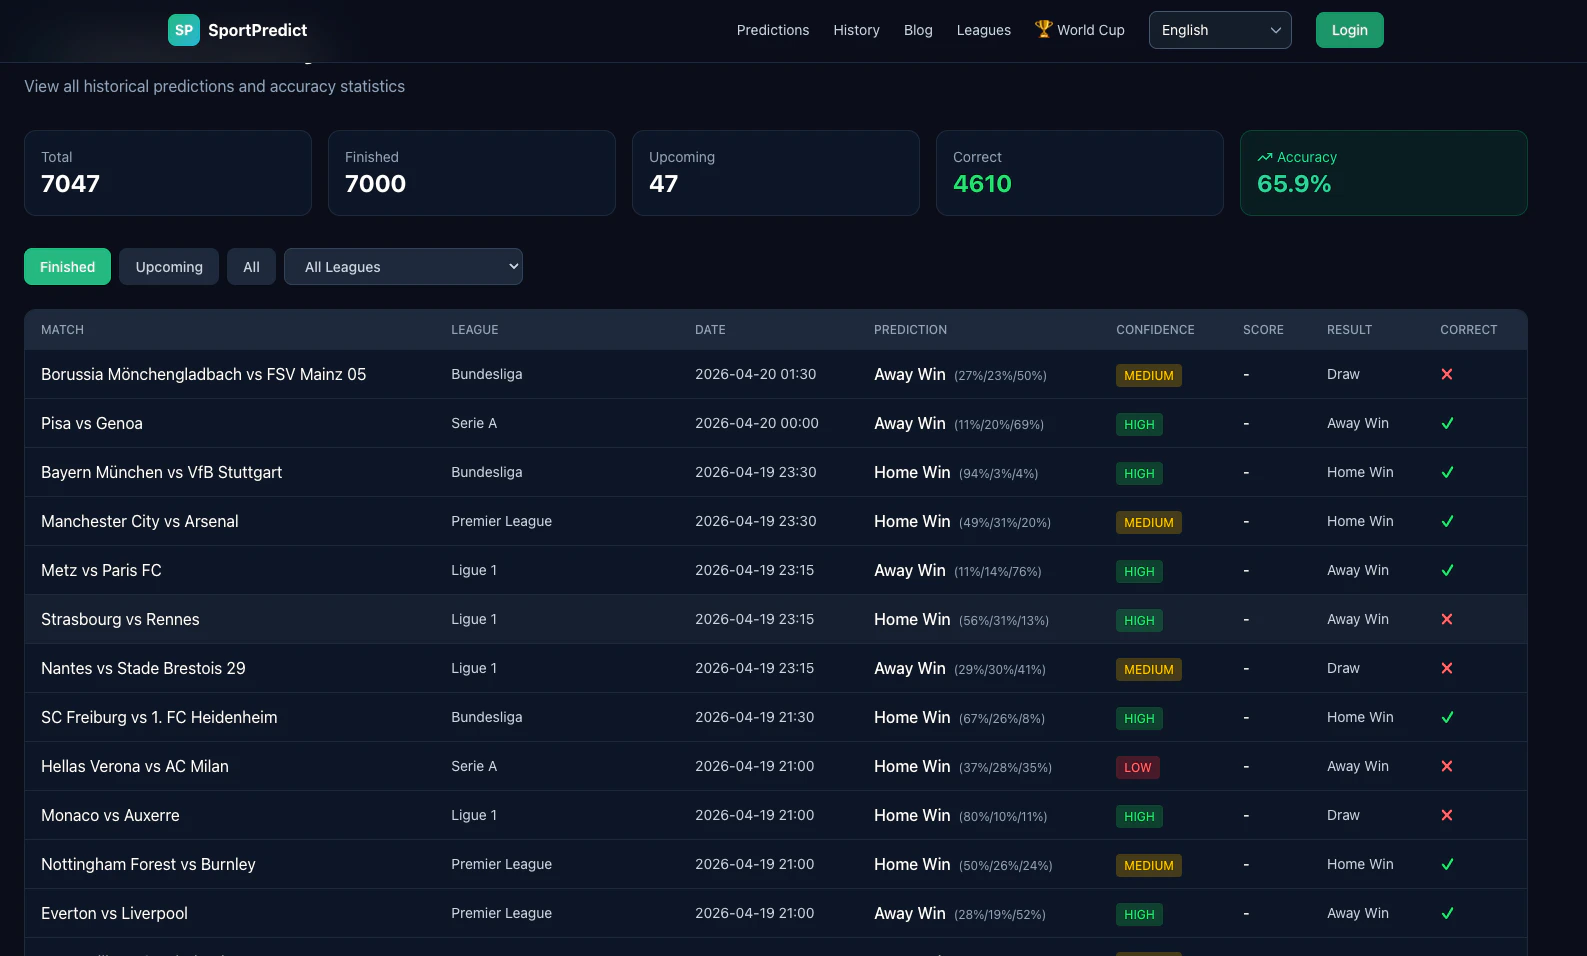Show All predictions tab

tap(251, 267)
